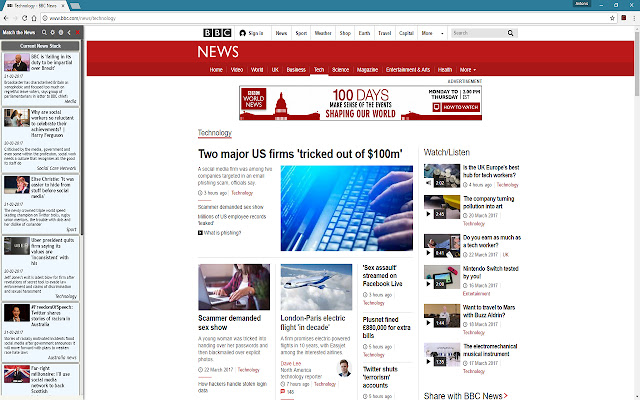Open 'London-Paris electric flight in decade' article

click(313, 322)
